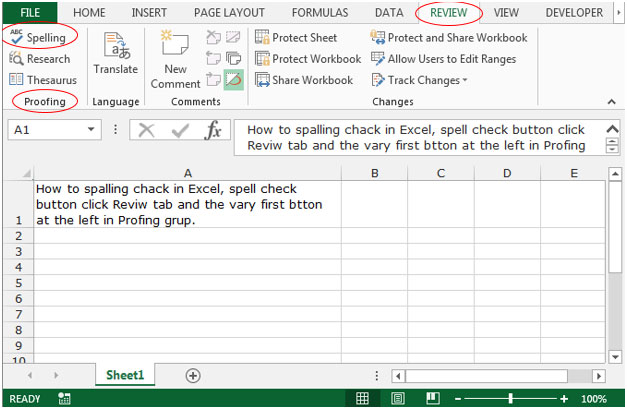
Task: Collapse the formula bar chevron
Action: (612, 129)
